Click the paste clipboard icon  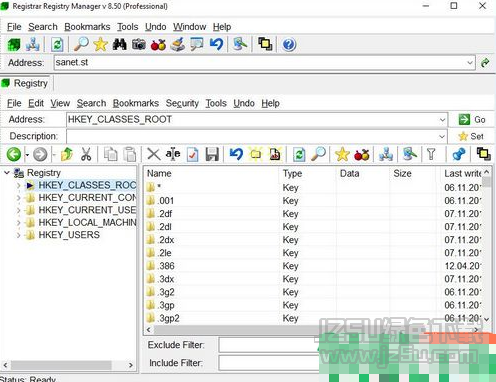tap(130, 154)
